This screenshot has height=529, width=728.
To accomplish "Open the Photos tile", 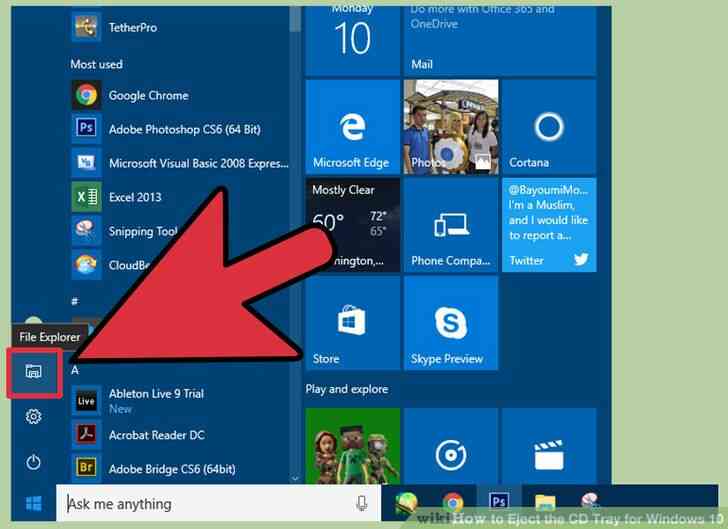I will click(x=451, y=127).
